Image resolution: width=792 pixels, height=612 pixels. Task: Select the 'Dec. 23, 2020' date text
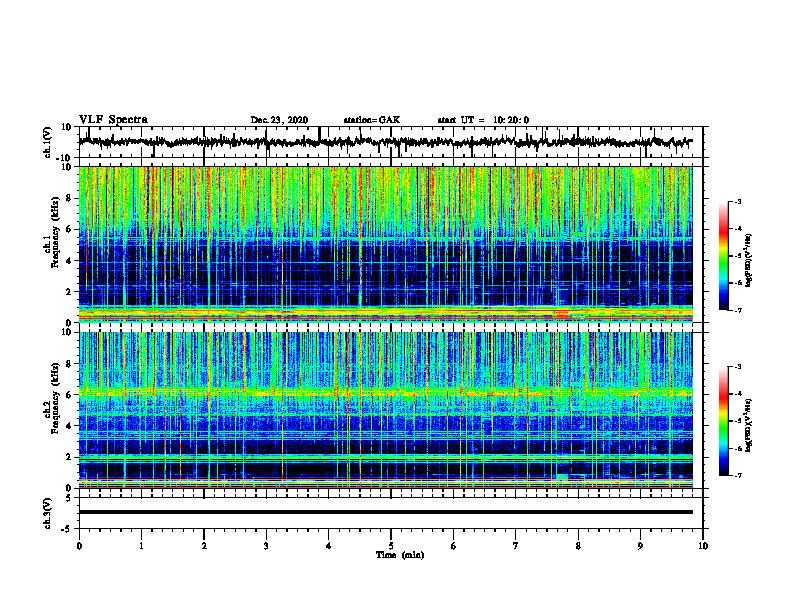[279, 120]
